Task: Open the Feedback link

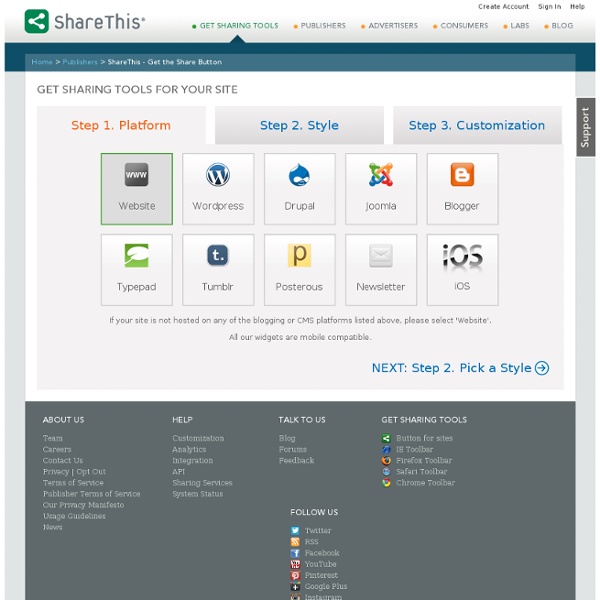Action: click(x=297, y=460)
